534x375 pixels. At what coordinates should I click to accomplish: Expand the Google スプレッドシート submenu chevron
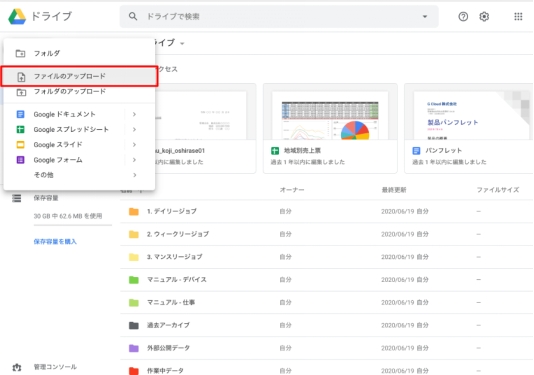(134, 129)
